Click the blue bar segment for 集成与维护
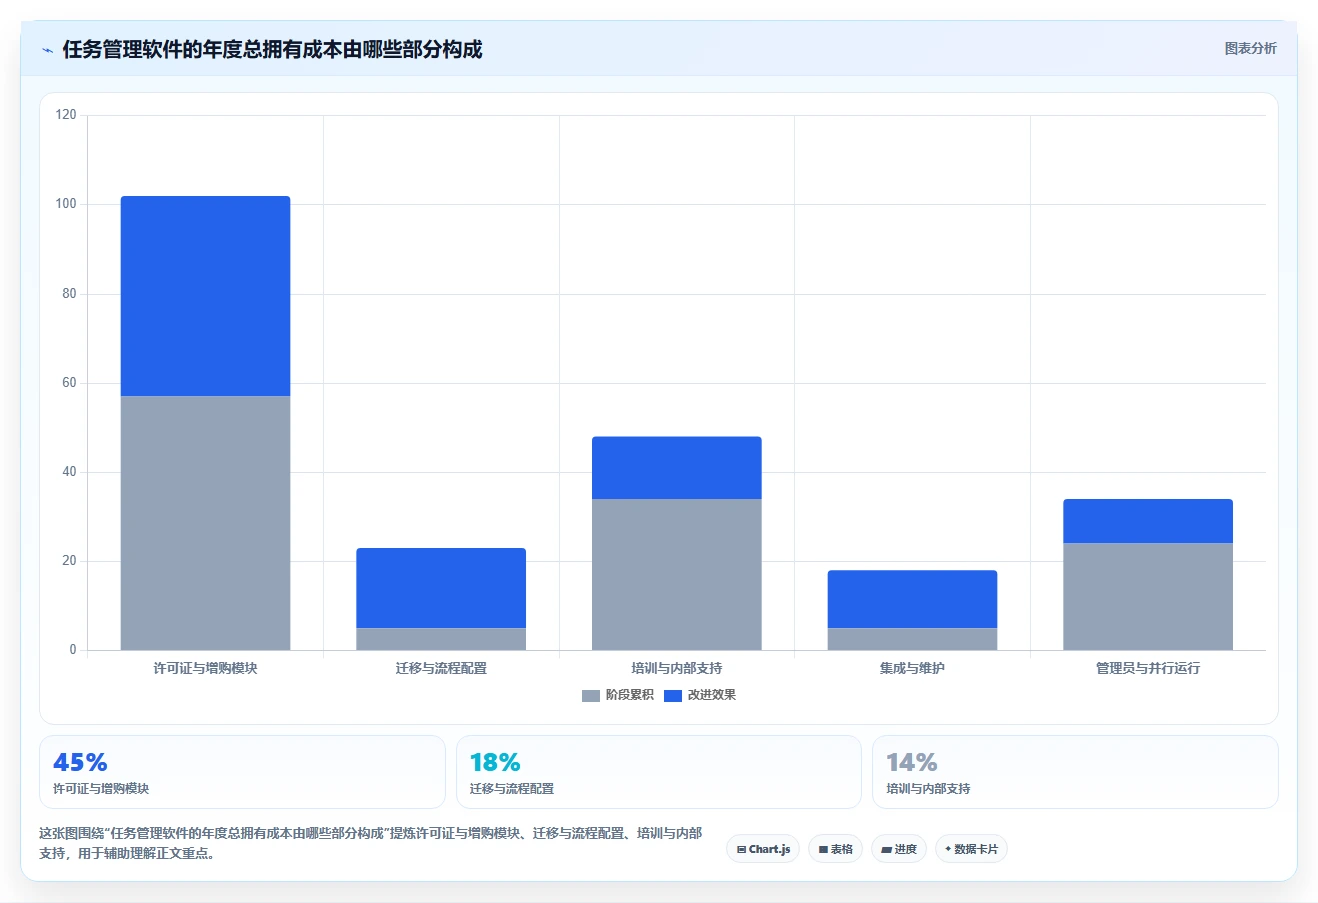Image resolution: width=1318 pixels, height=903 pixels. click(912, 599)
